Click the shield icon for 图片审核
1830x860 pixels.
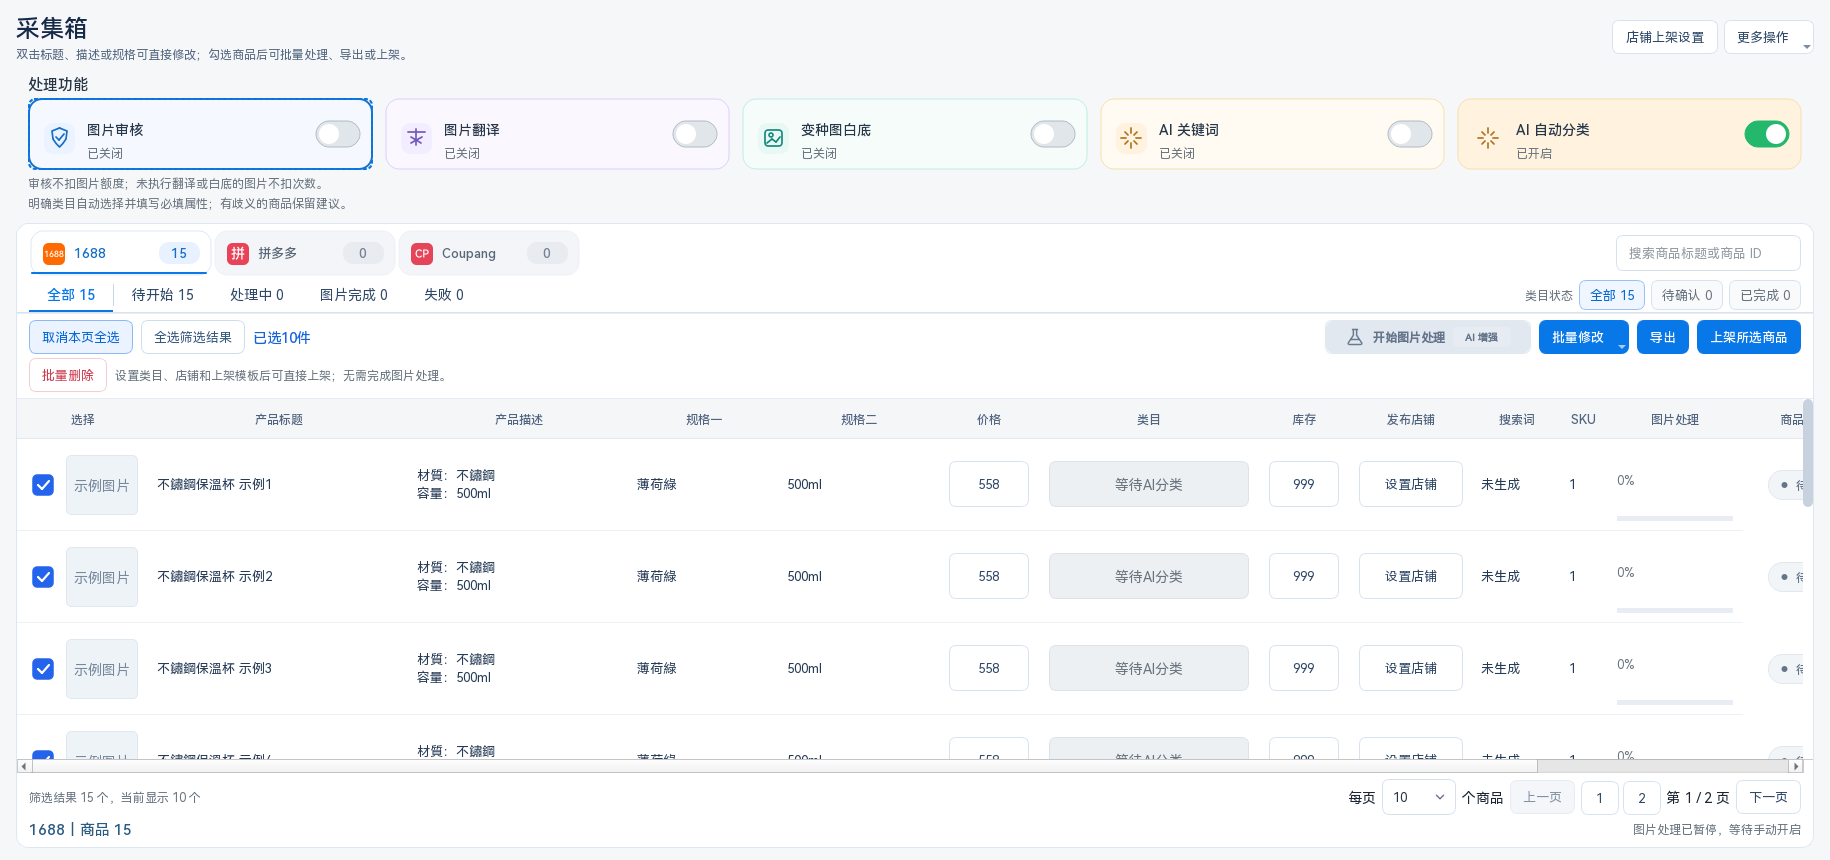point(60,137)
